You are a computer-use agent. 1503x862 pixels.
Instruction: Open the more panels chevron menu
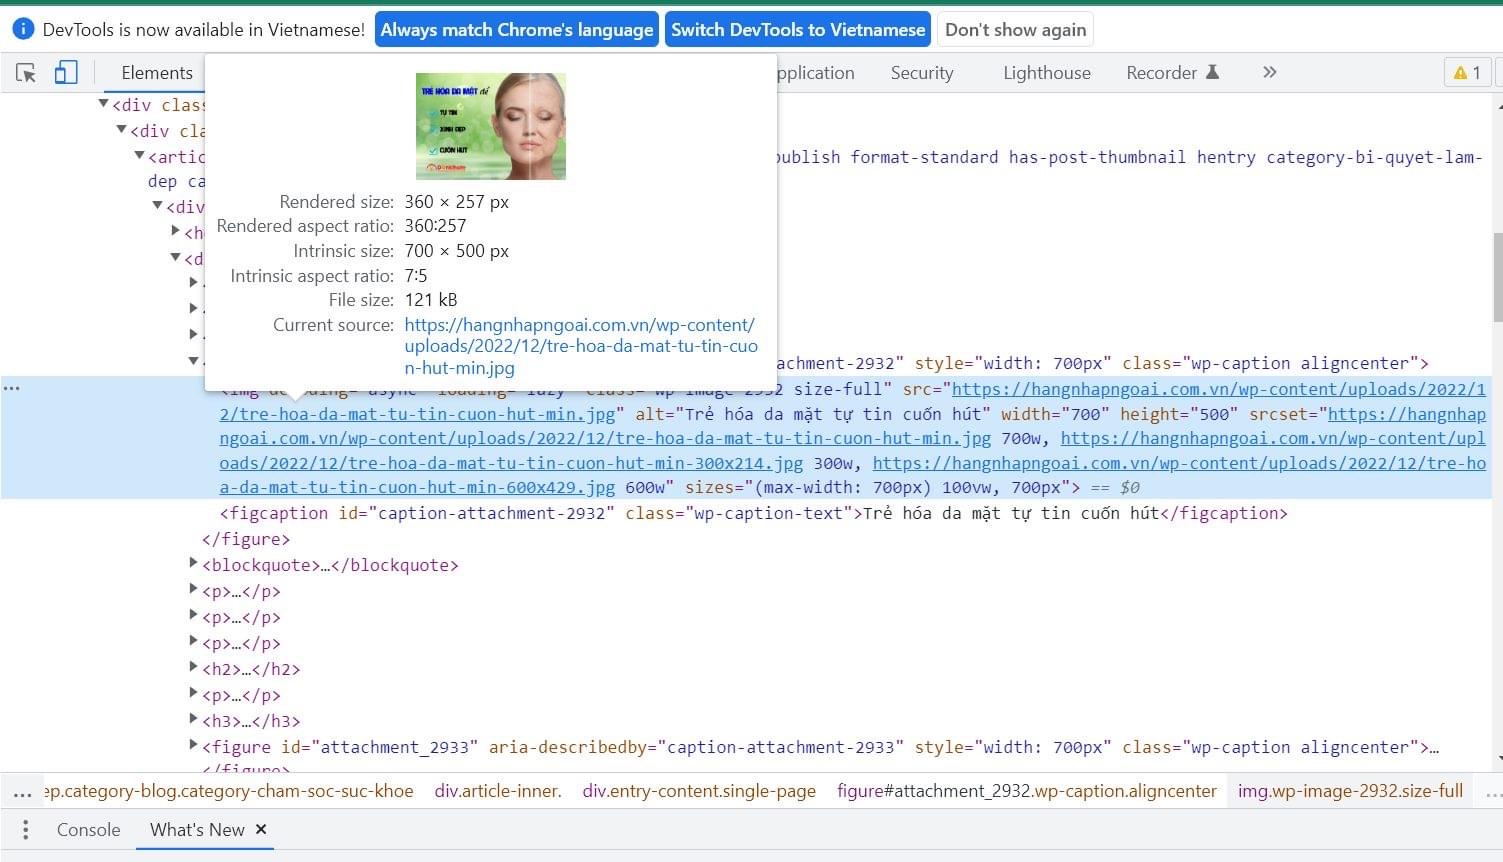1268,72
